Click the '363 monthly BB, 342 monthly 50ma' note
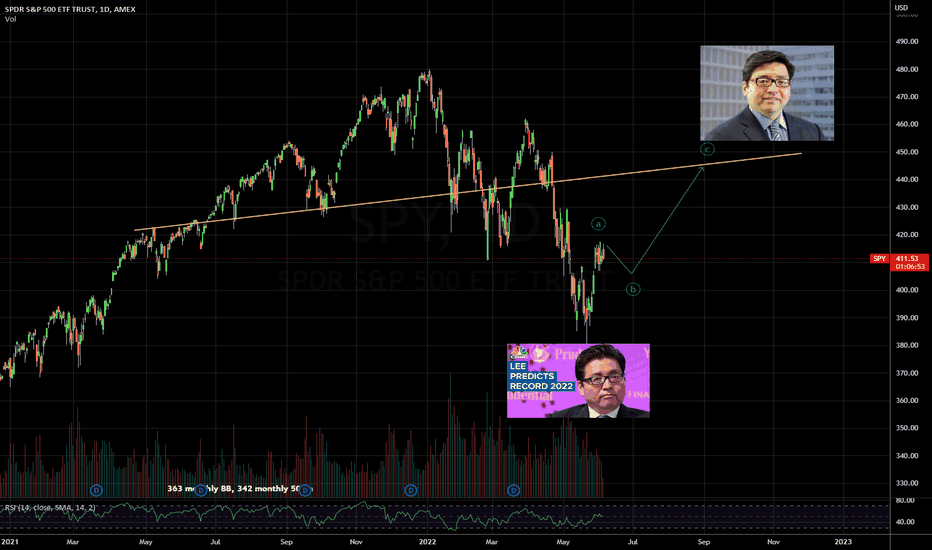Screen dimensions: 932x550 (240, 488)
